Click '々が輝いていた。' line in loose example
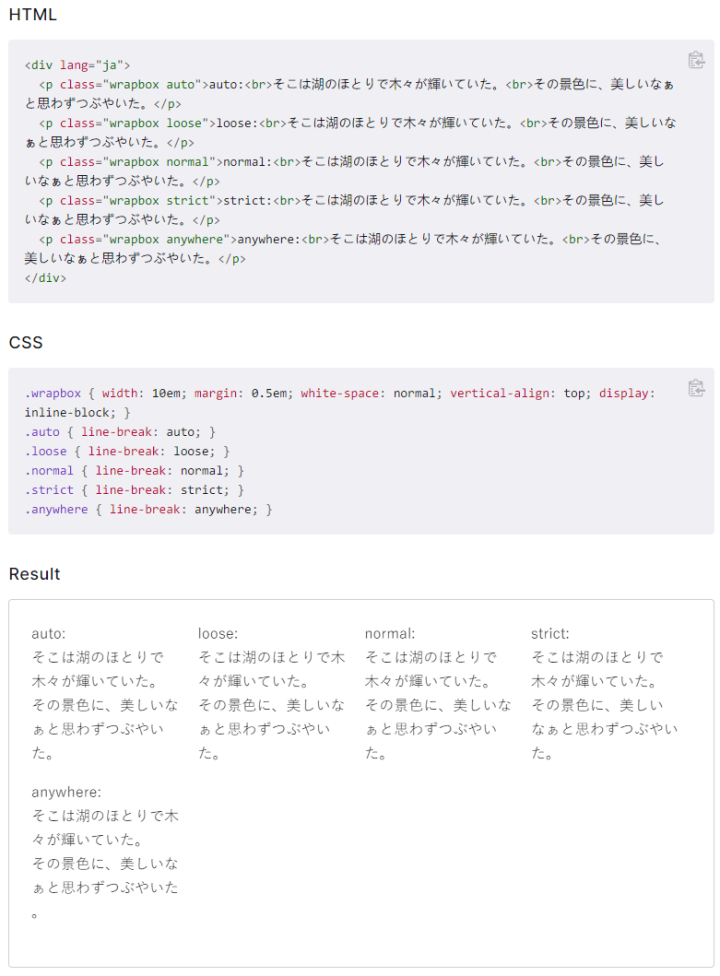This screenshot has height=976, width=720. coord(254,681)
